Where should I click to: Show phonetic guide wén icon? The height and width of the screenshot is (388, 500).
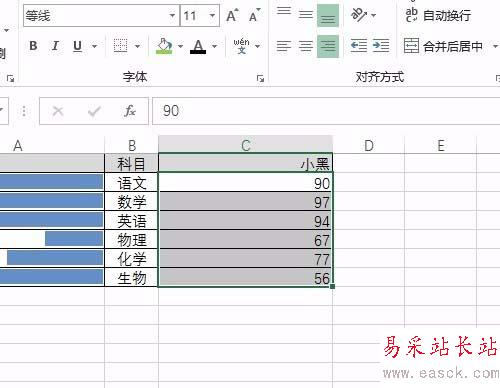click(x=241, y=46)
